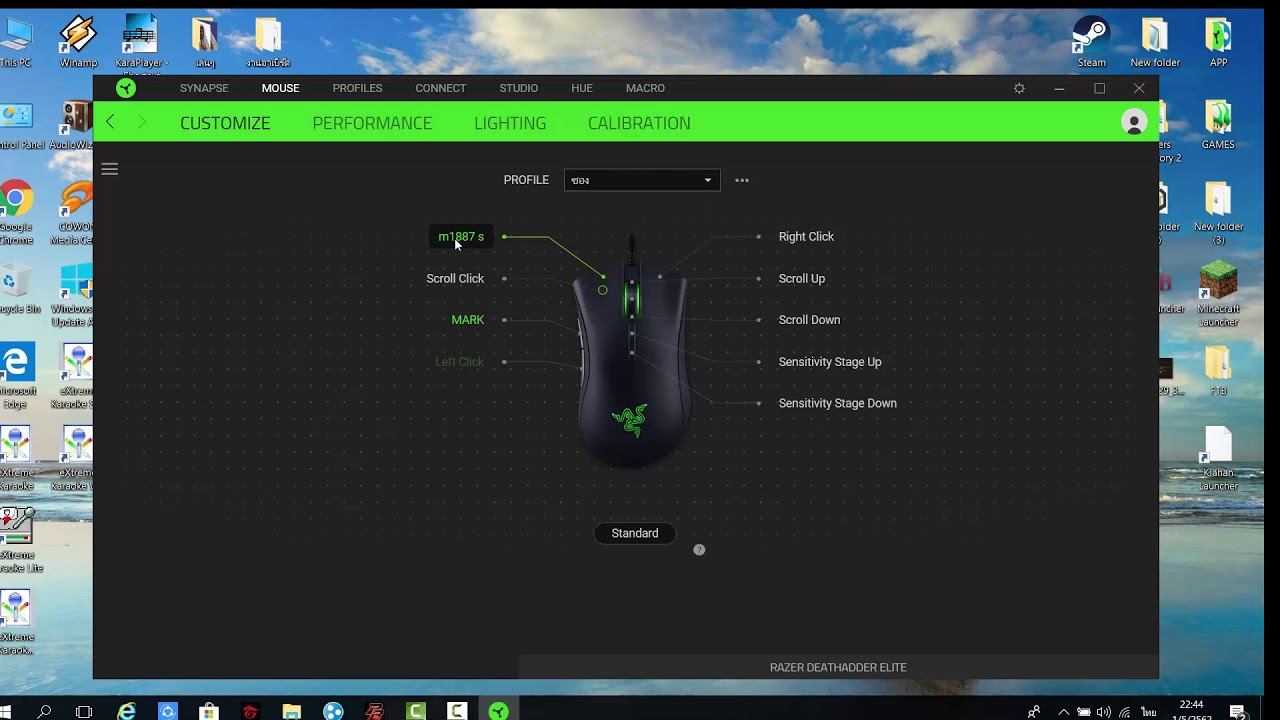Click the Scroll Down assignment
Image resolution: width=1280 pixels, height=720 pixels.
[809, 320]
